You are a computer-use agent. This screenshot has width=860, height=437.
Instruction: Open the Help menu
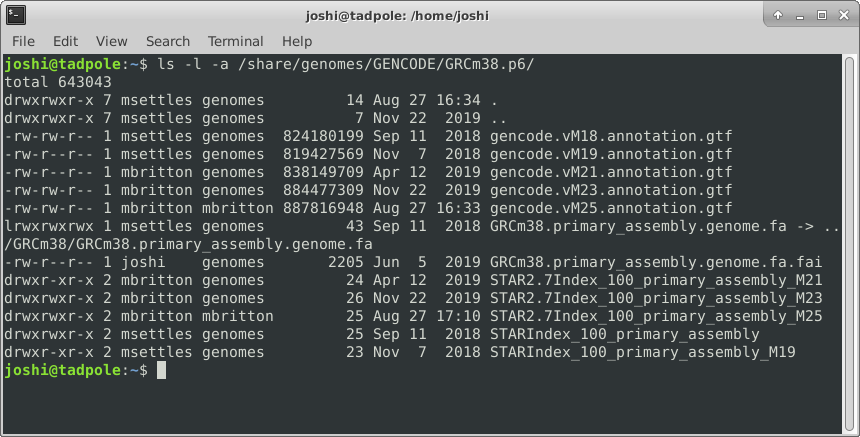coord(297,41)
